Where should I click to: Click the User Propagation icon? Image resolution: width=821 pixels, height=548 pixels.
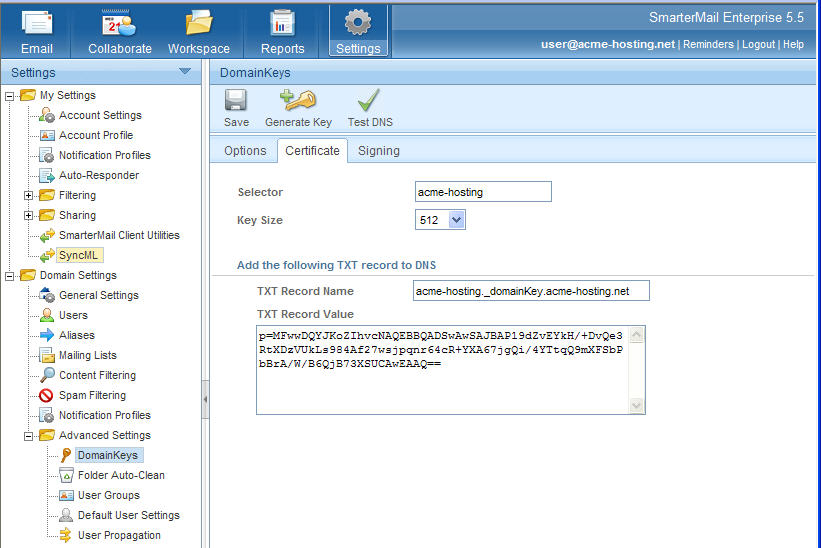pyautogui.click(x=66, y=535)
